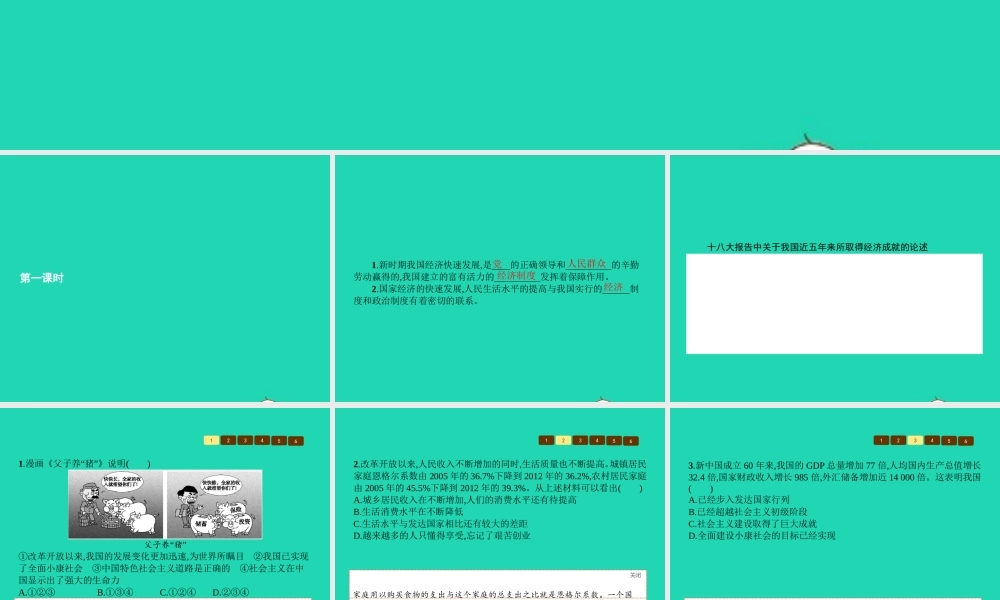Screen dimensions: 1000x600
Task: Select the heading 十八大报告中关于我国近五年来所取得经济成就的论述
Action: (817, 247)
